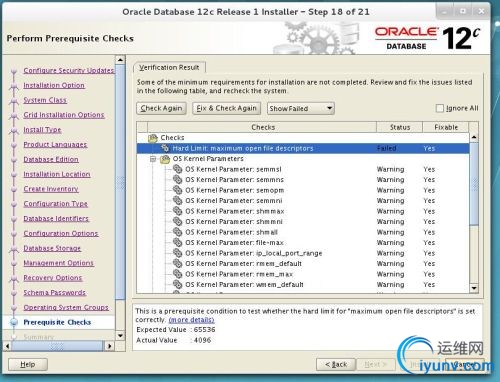
Task: Click the gear icon beside rmem_max parameter
Action: click(177, 274)
